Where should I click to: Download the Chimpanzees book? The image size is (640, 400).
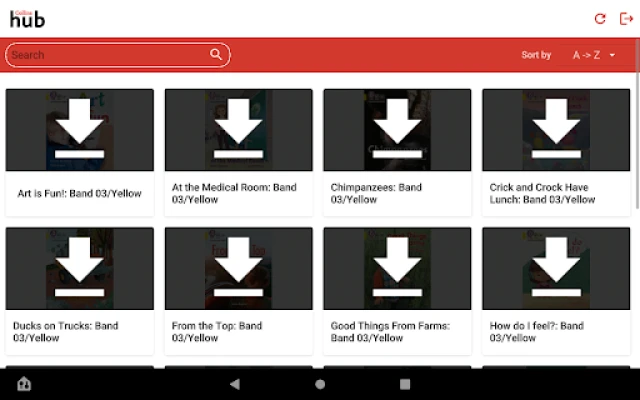[x=397, y=130]
